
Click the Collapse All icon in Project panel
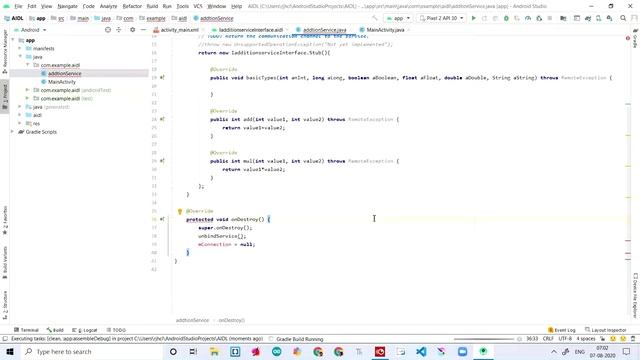click(119, 30)
